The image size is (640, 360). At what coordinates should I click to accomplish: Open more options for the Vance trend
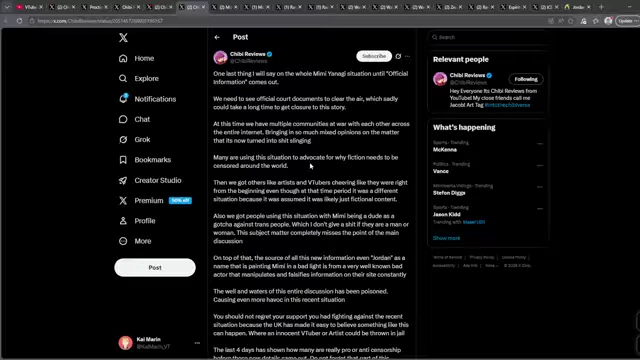[x=540, y=165]
